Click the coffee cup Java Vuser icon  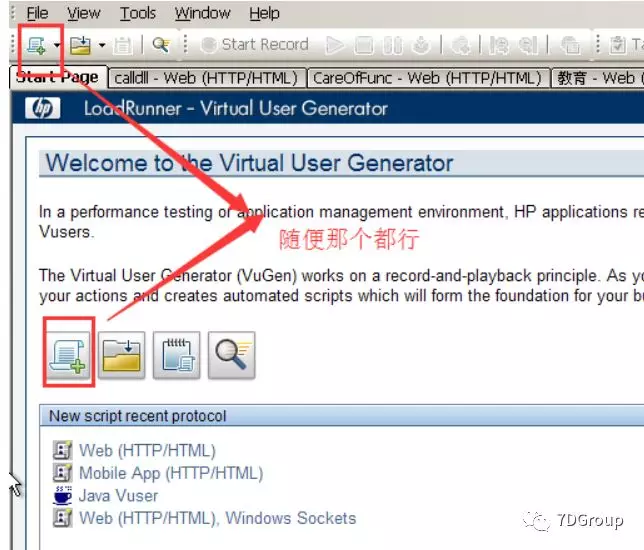[x=62, y=495]
